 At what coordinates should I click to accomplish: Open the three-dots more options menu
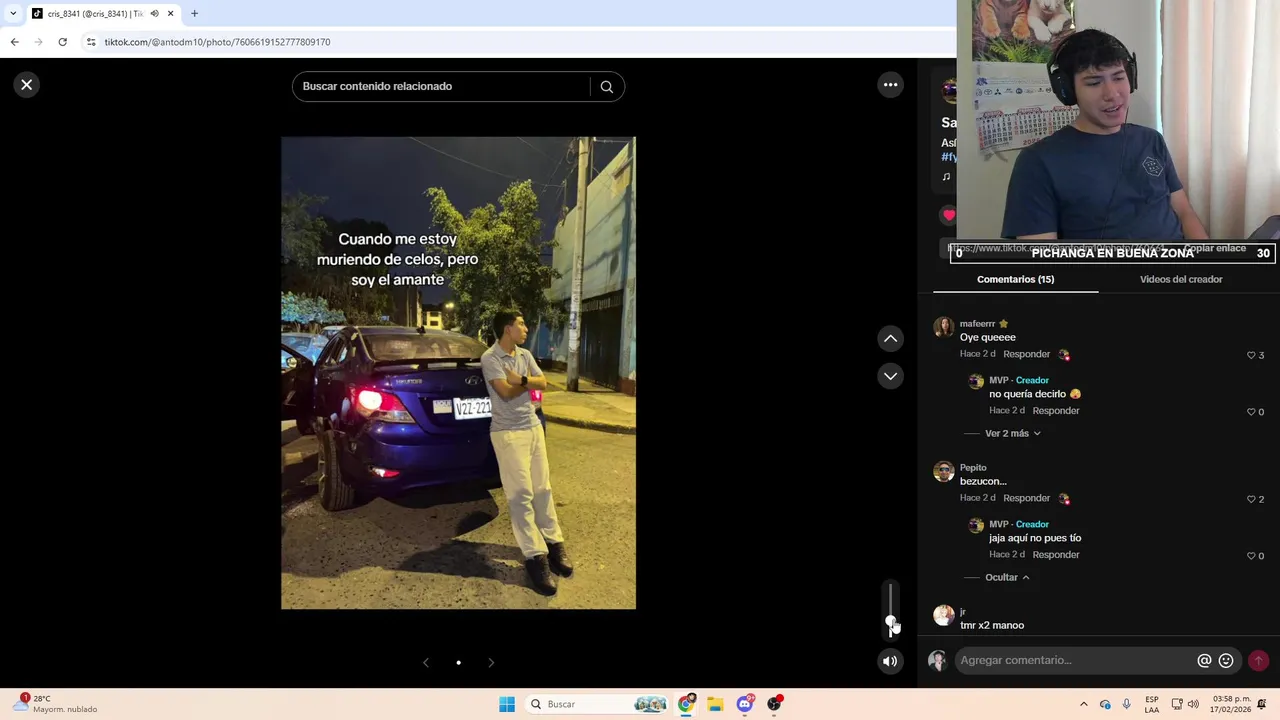[890, 85]
